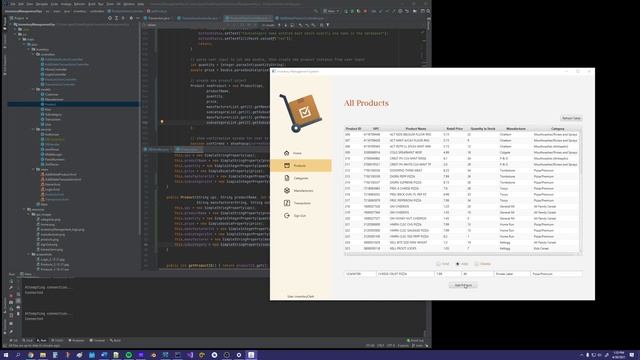
Task: Click the Add Product button
Action: click(463, 285)
